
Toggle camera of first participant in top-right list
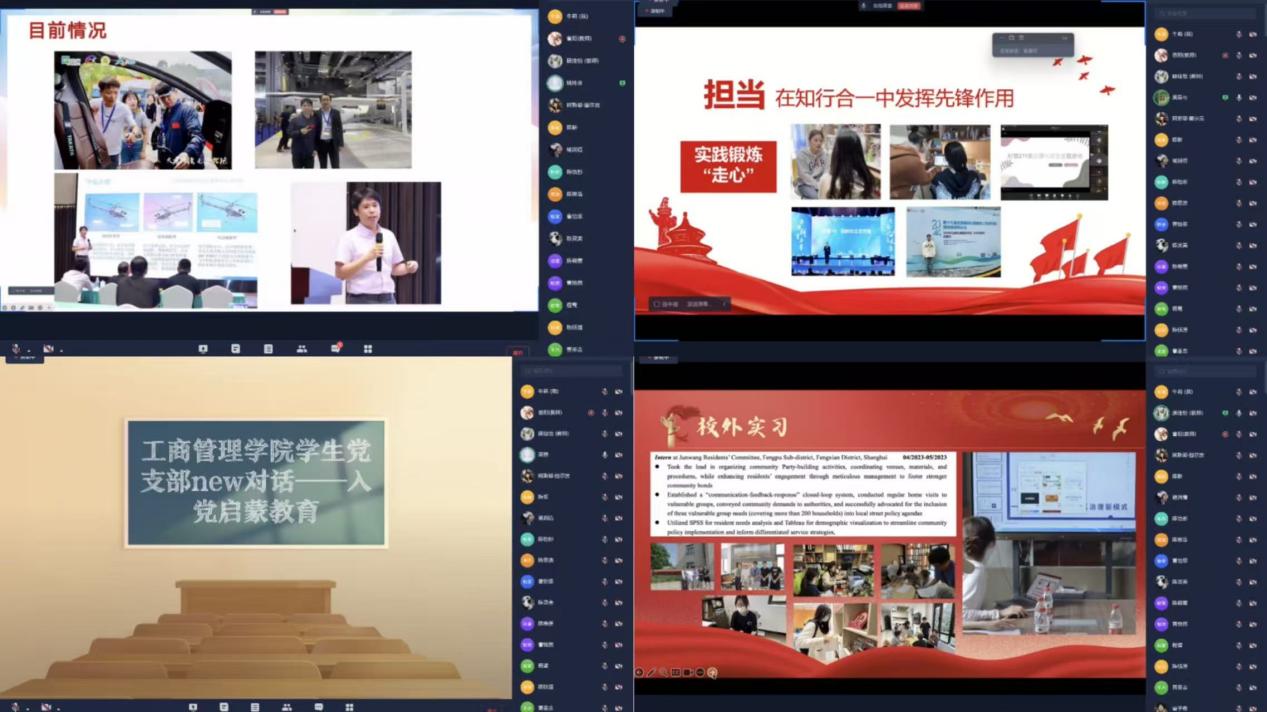pyautogui.click(x=1253, y=34)
